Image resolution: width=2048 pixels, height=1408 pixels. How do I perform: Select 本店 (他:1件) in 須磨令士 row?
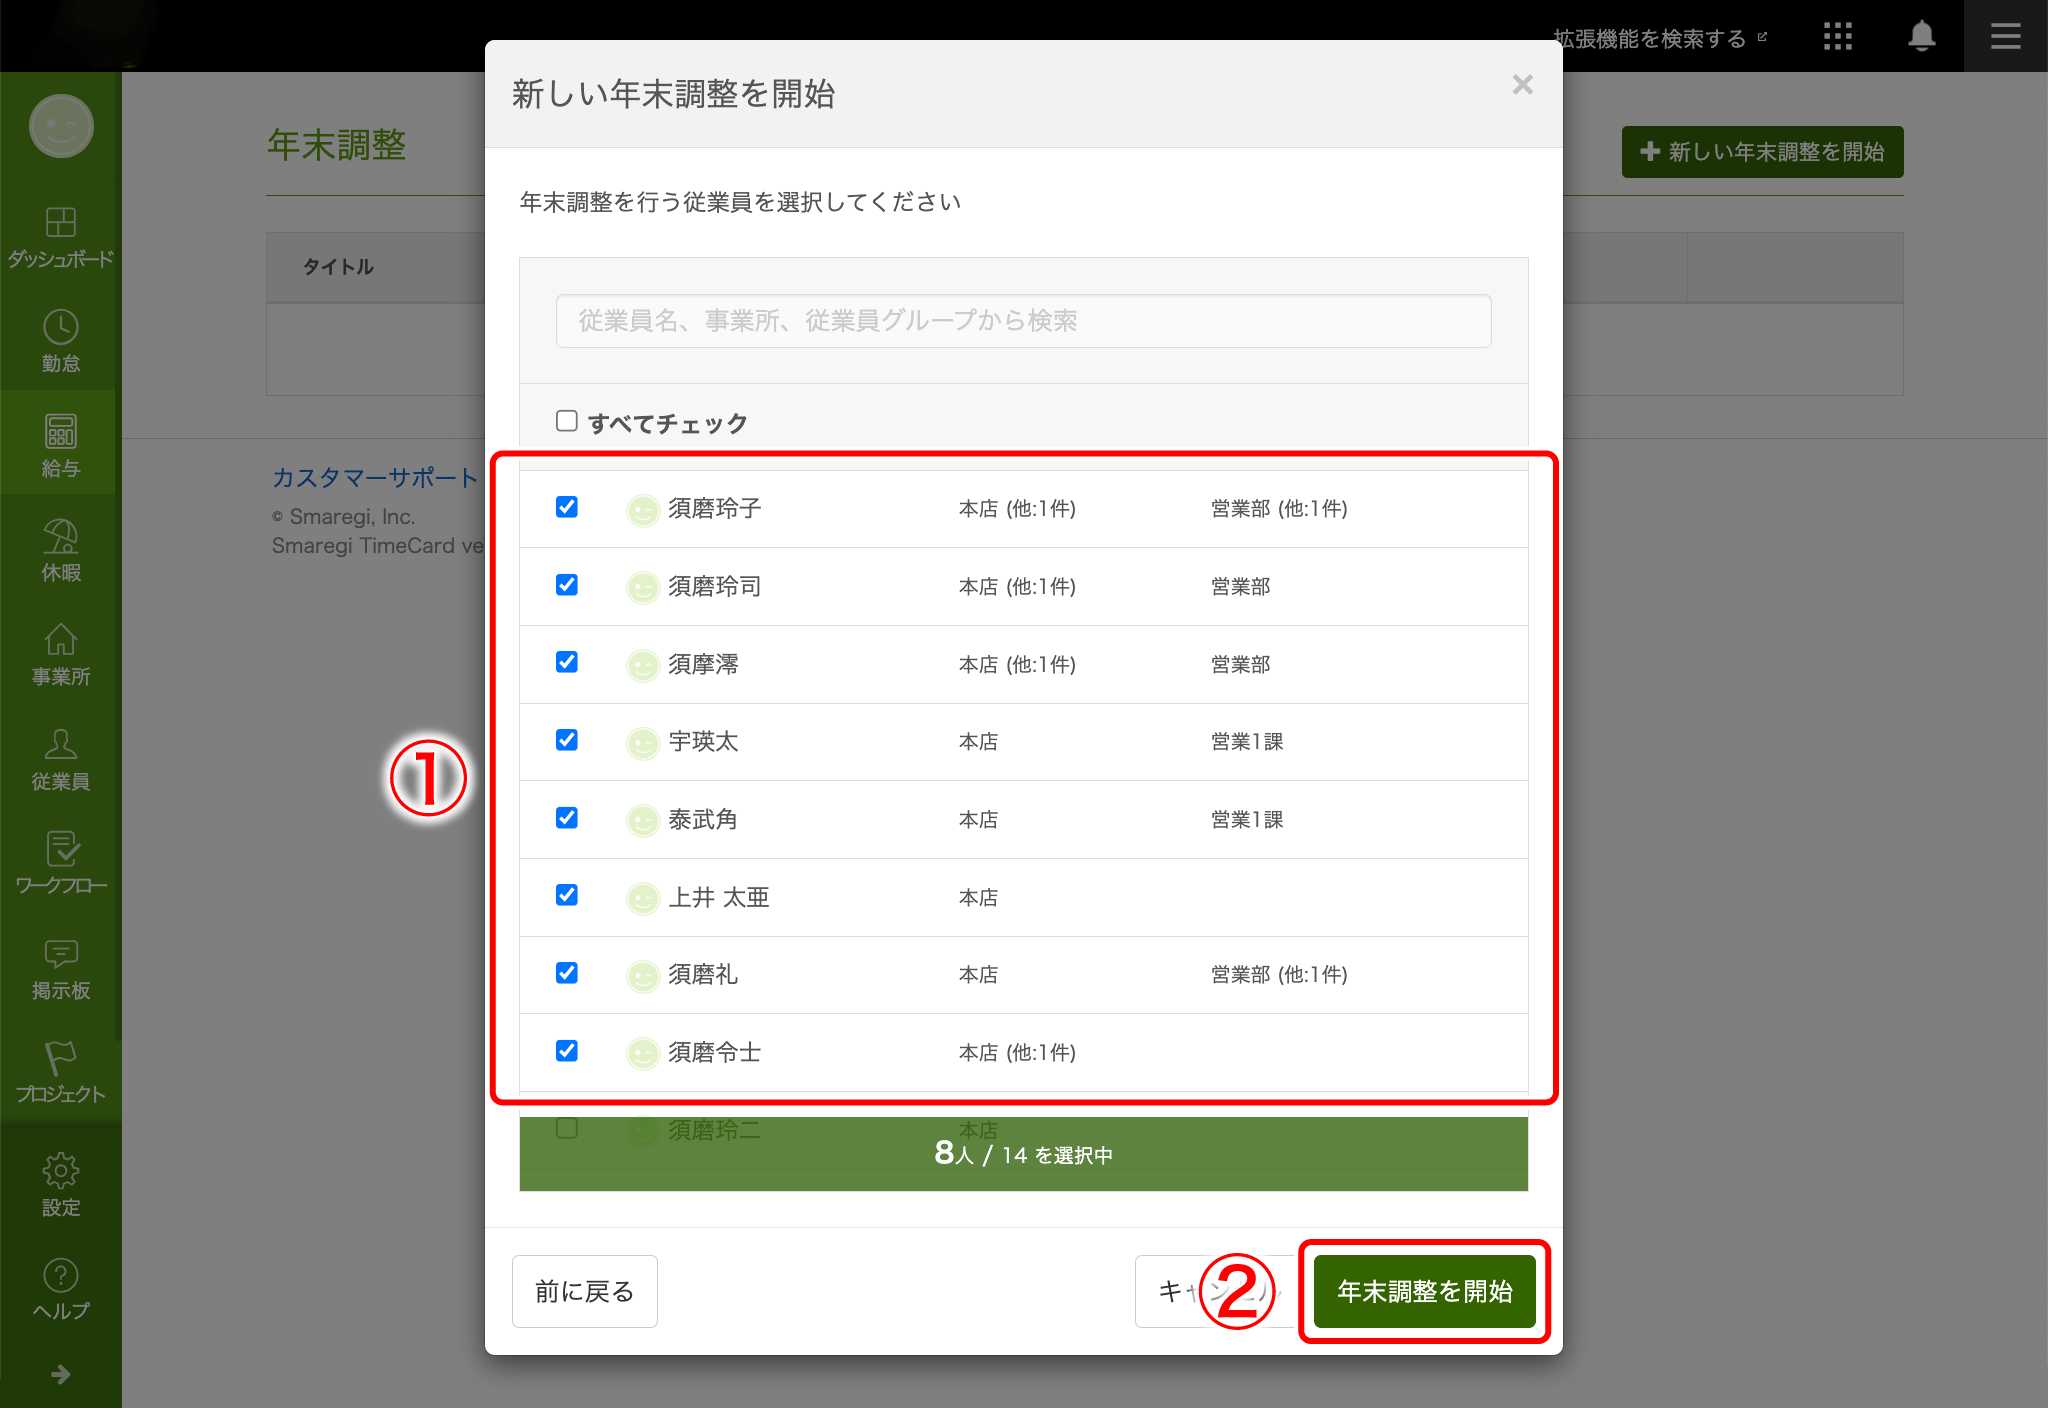pyautogui.click(x=1017, y=1053)
